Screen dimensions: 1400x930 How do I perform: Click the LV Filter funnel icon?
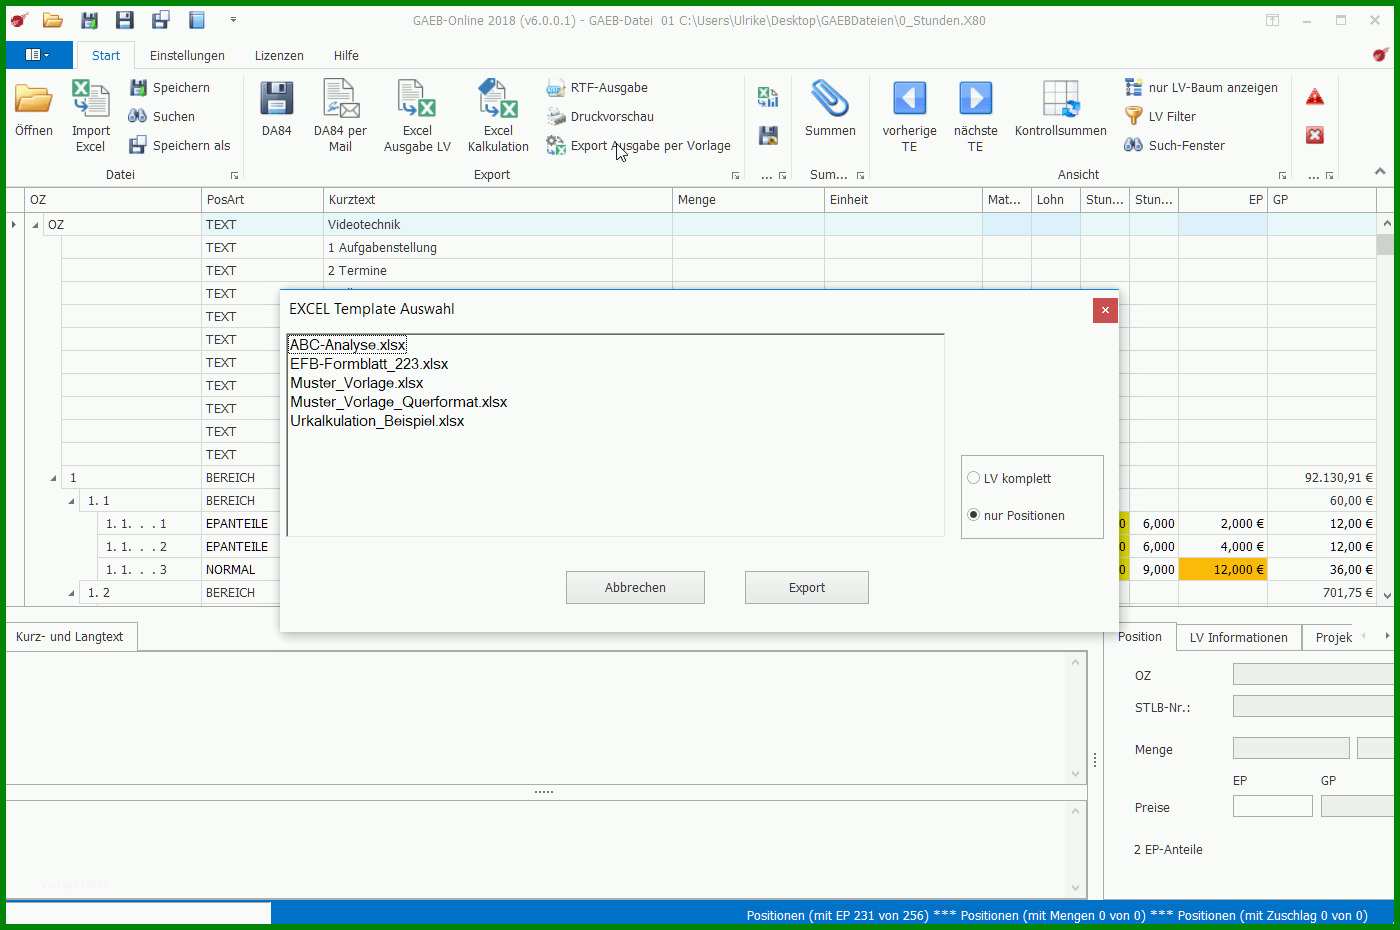[x=1134, y=117]
